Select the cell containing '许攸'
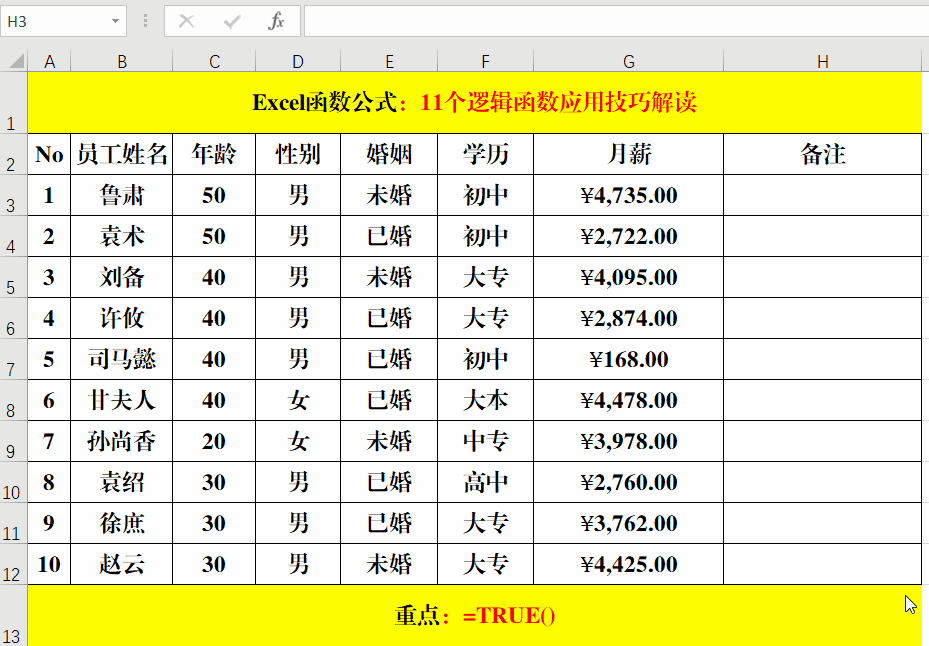The image size is (929, 646). (x=121, y=318)
